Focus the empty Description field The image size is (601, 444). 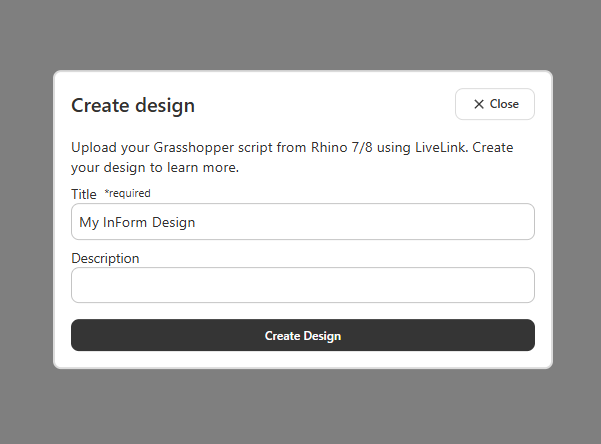coord(302,285)
